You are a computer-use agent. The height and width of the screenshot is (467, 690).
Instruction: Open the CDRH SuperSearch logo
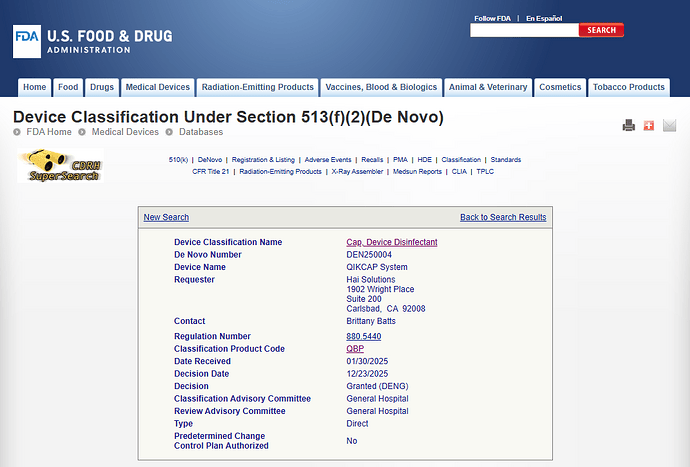click(60, 165)
